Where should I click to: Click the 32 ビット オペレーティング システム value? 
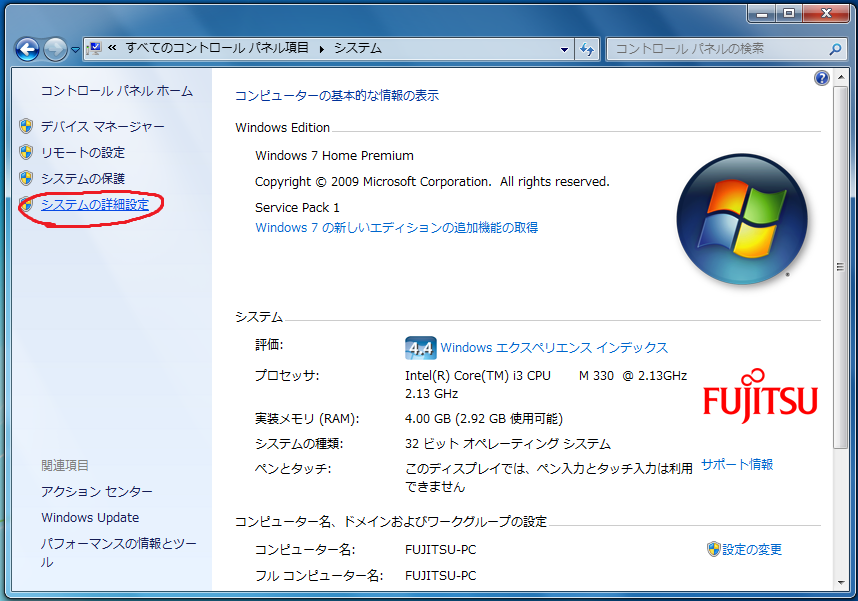pos(508,444)
